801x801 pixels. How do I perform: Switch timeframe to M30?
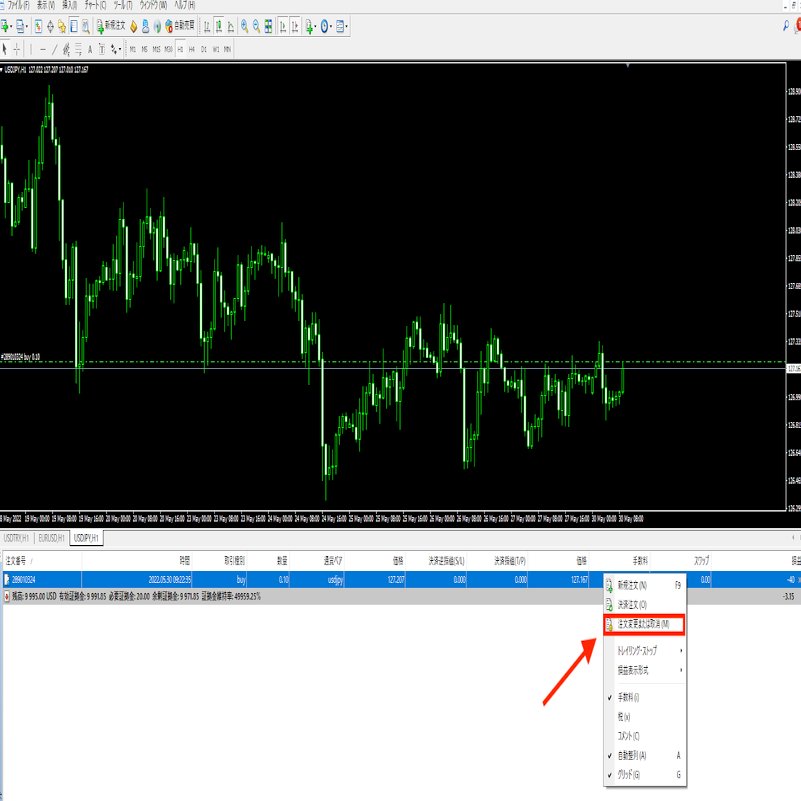pos(169,49)
